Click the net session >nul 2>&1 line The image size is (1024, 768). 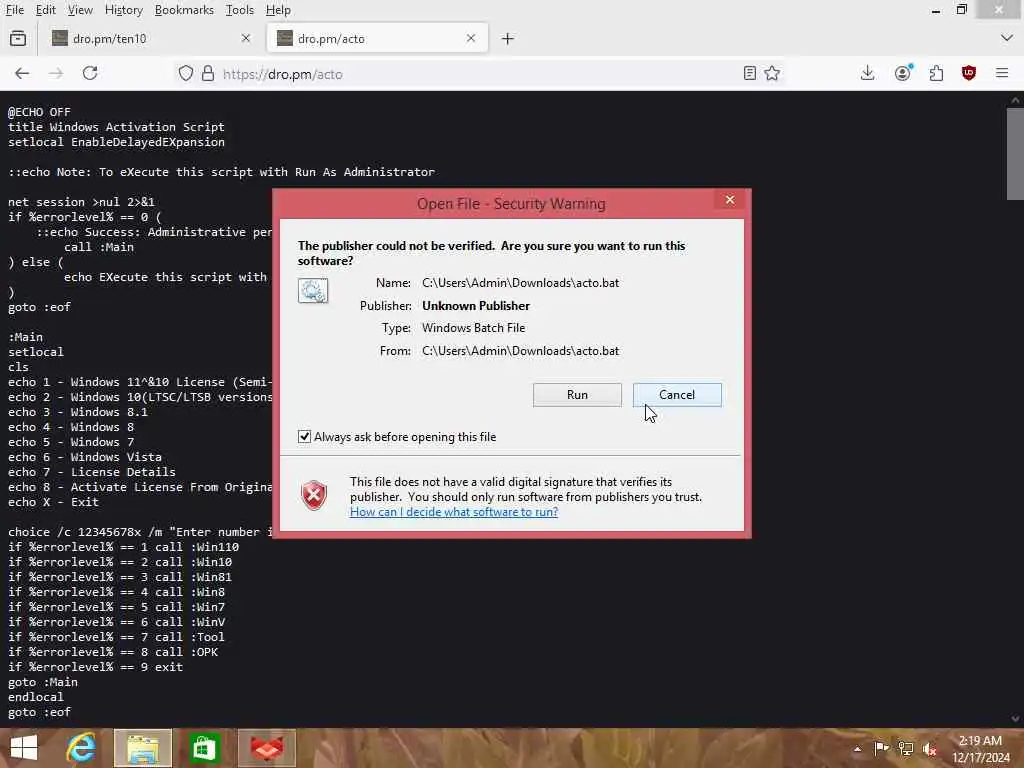pos(82,202)
